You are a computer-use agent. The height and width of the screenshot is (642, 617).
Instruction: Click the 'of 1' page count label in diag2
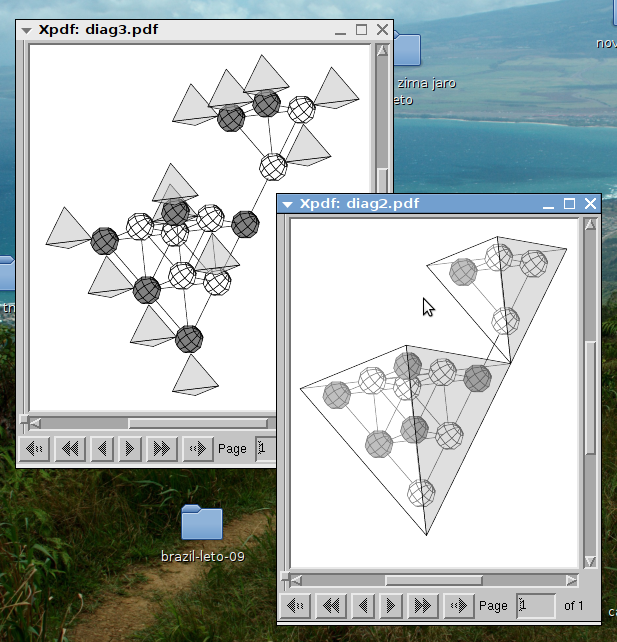click(x=573, y=606)
